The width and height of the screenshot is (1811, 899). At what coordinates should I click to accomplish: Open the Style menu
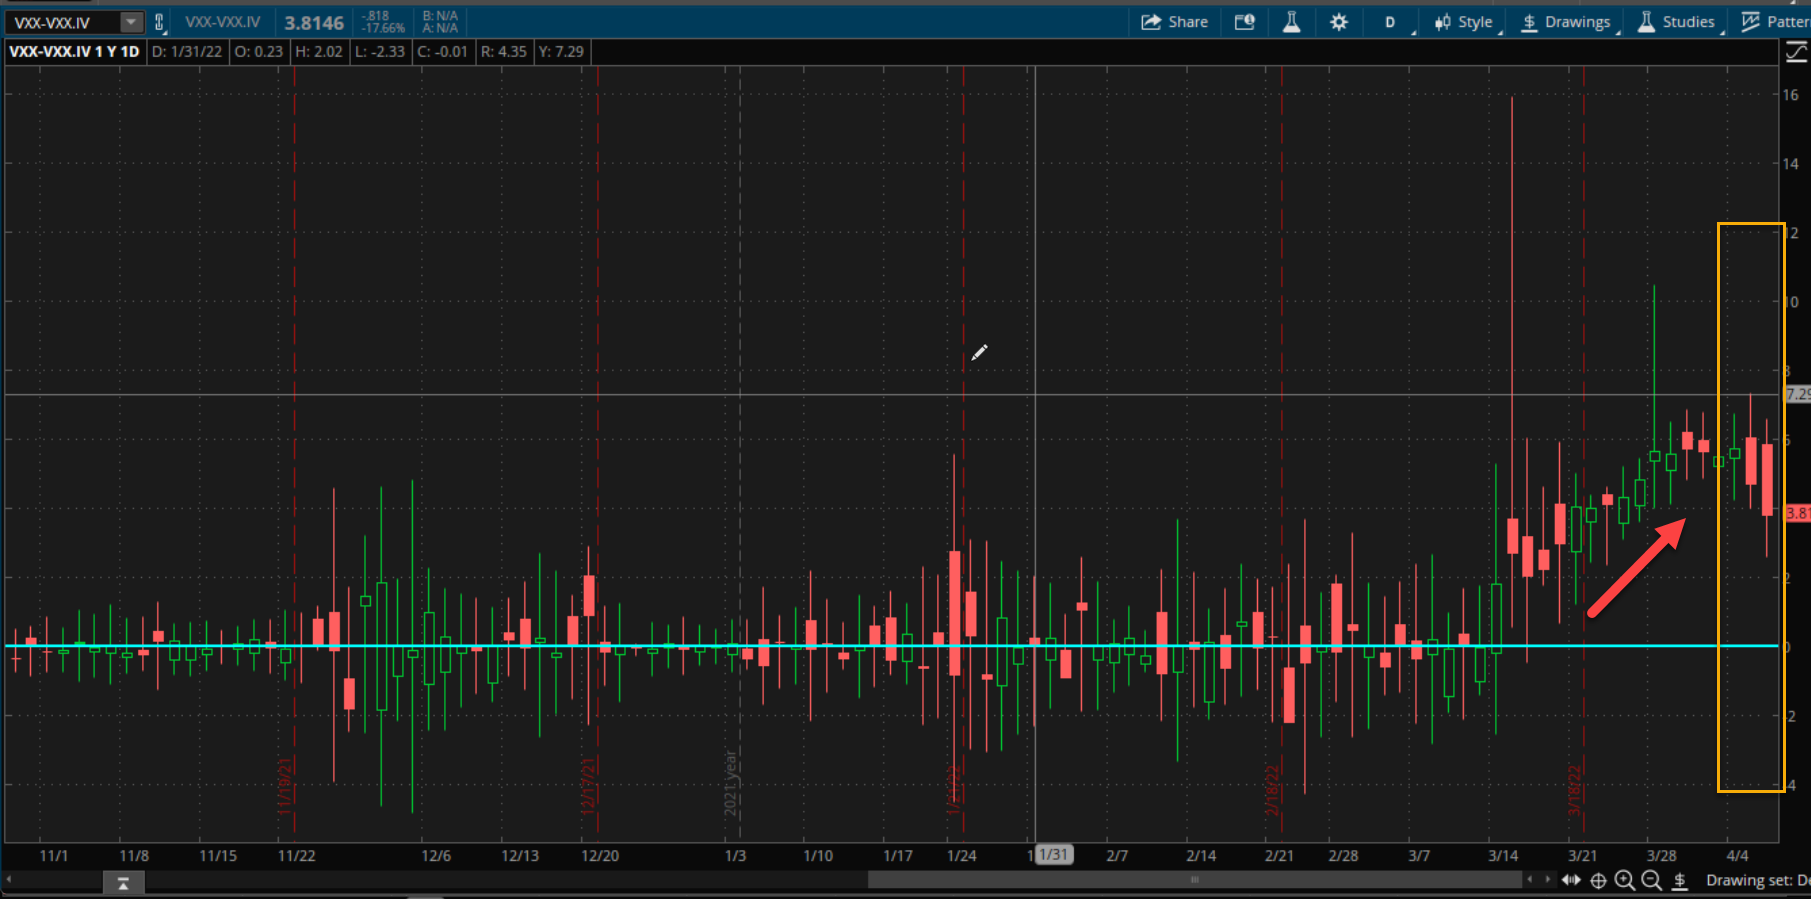1464,22
